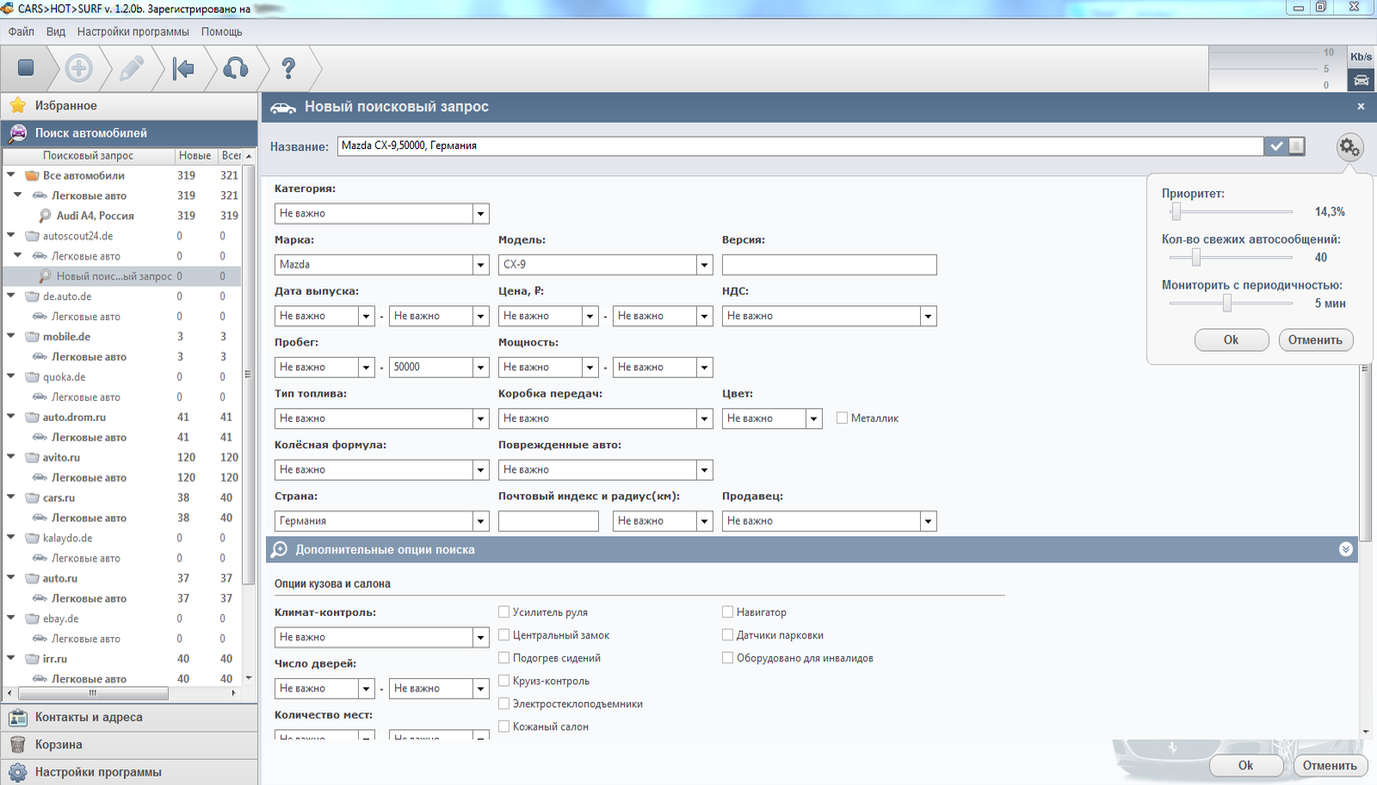The width and height of the screenshot is (1377, 785).
Task: Click folder icon next to mobile.de
Action: coord(32,336)
